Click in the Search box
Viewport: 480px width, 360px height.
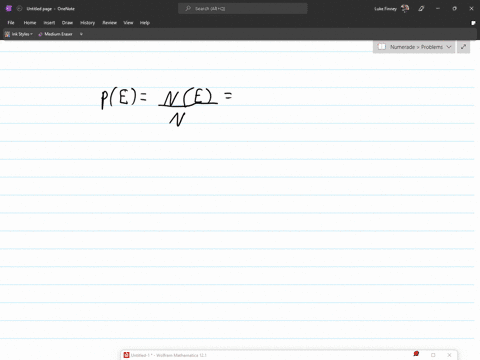click(x=243, y=9)
